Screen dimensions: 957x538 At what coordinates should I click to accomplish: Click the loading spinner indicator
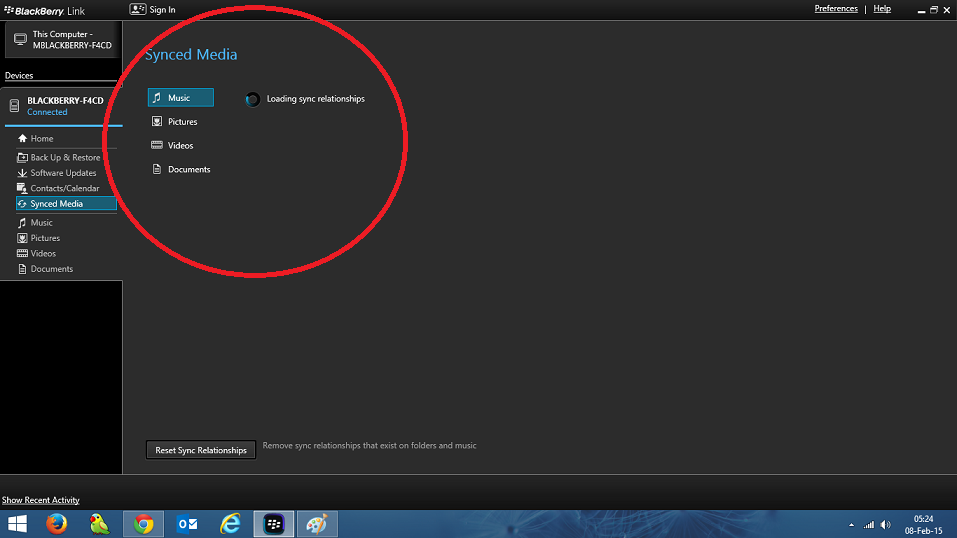pyautogui.click(x=253, y=100)
